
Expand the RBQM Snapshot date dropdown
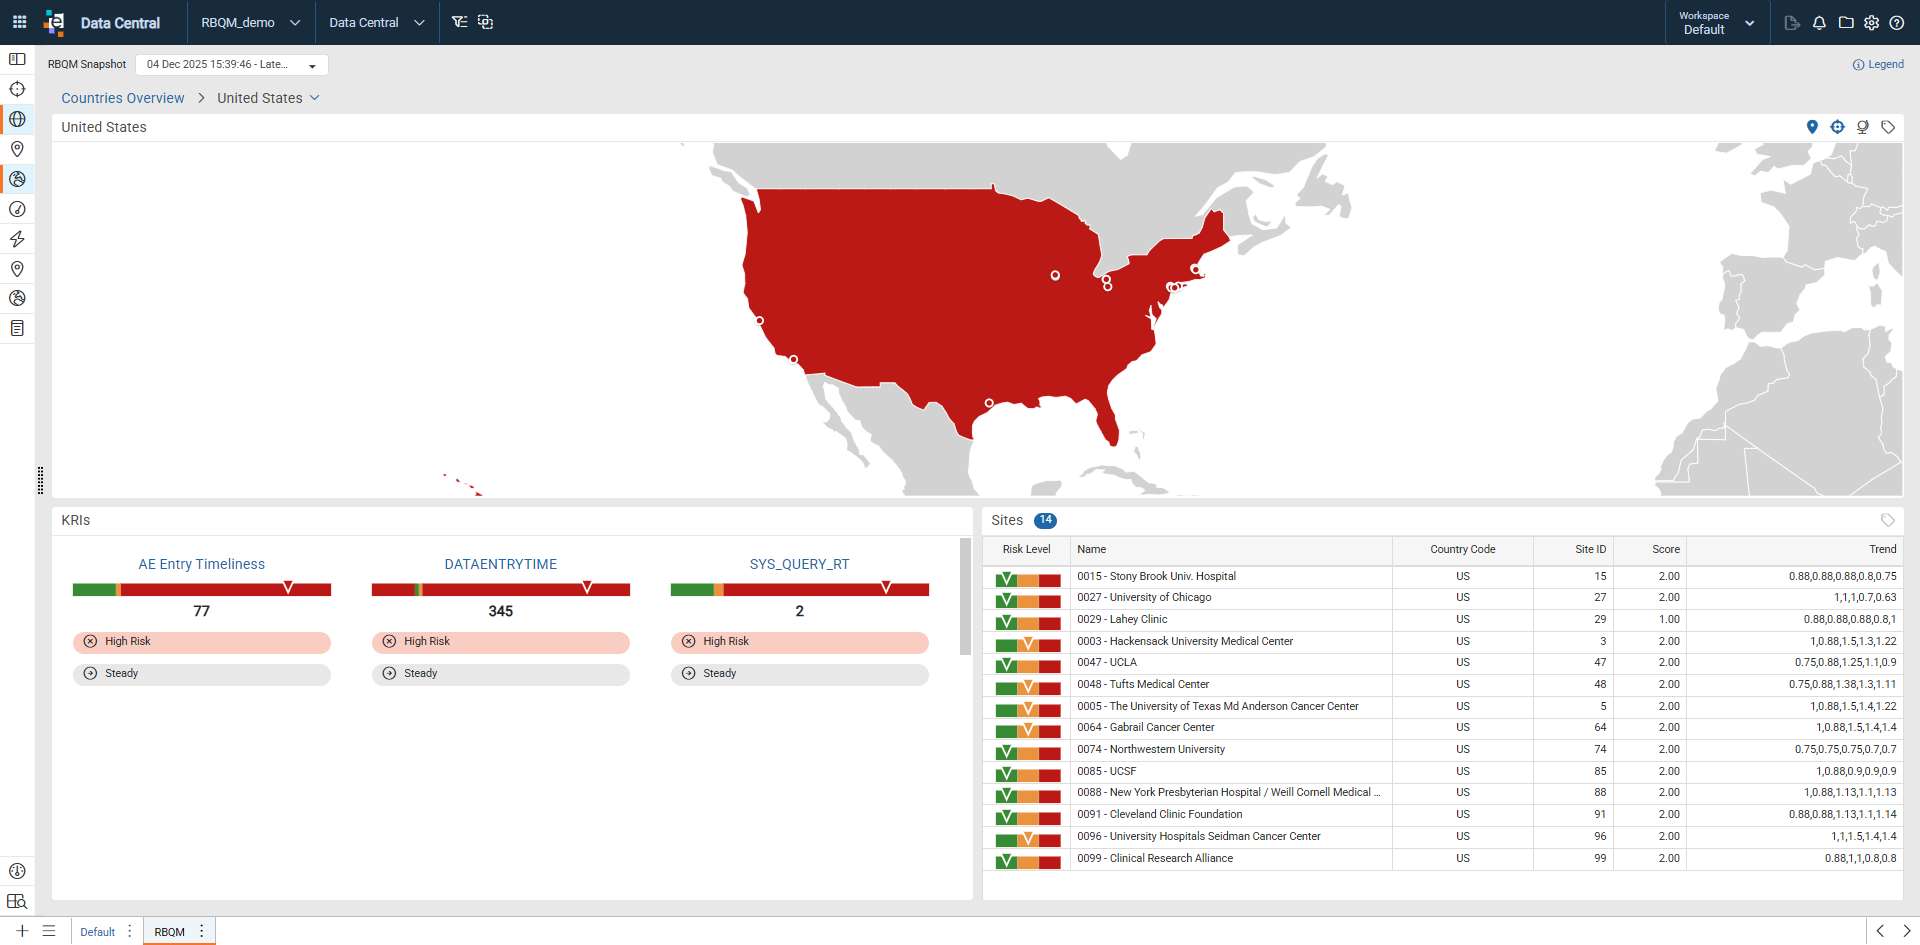(x=232, y=65)
